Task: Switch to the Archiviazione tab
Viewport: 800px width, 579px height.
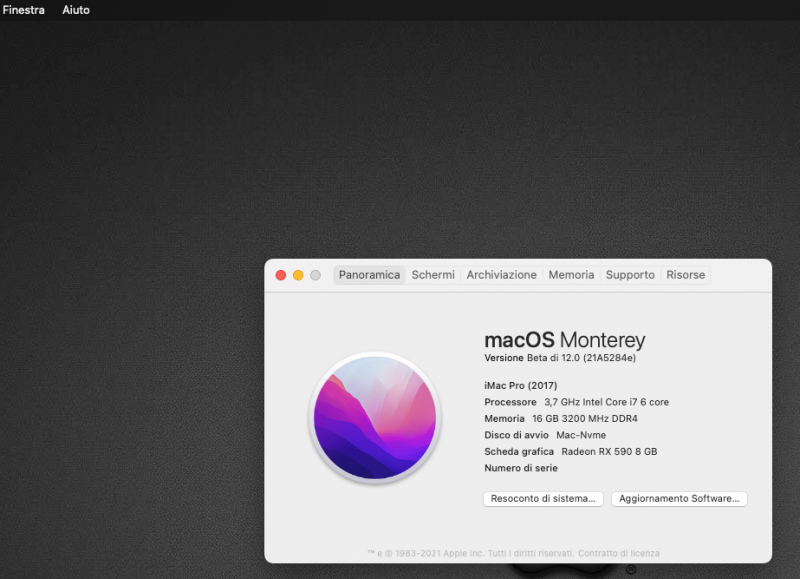Action: pos(502,275)
